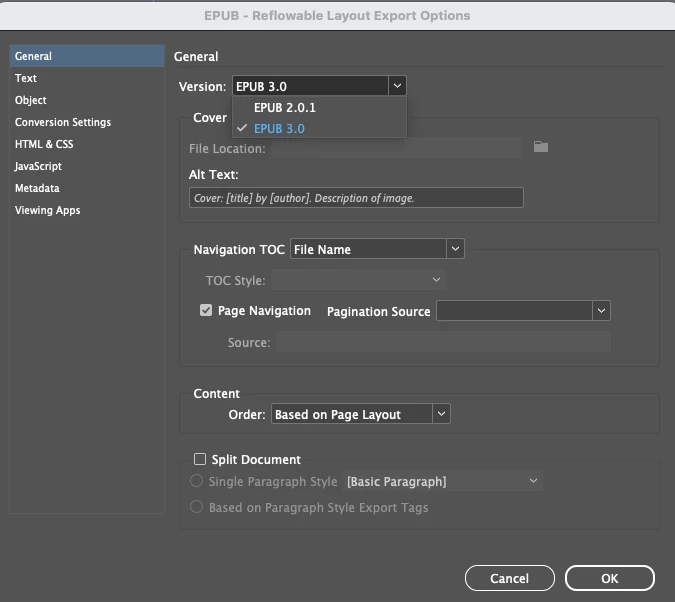Click the Version field showing EPUB 3.0
675x602 pixels.
point(310,86)
